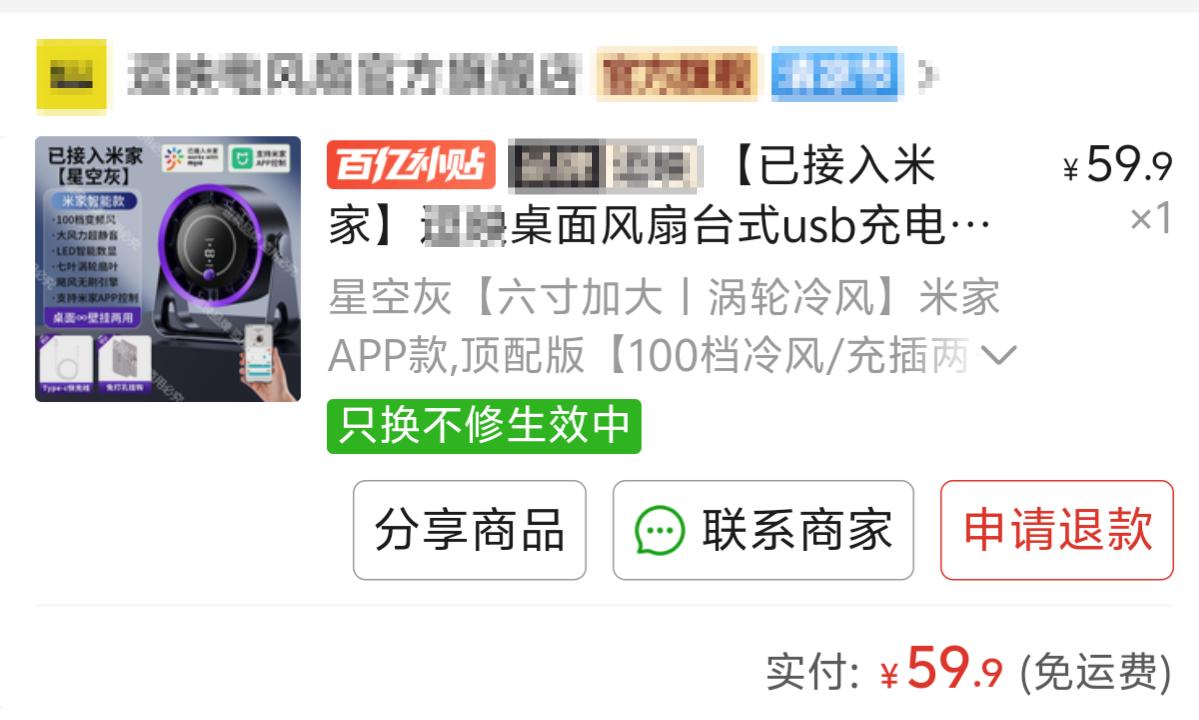Click the 百亿补贴 red badge

(x=411, y=164)
